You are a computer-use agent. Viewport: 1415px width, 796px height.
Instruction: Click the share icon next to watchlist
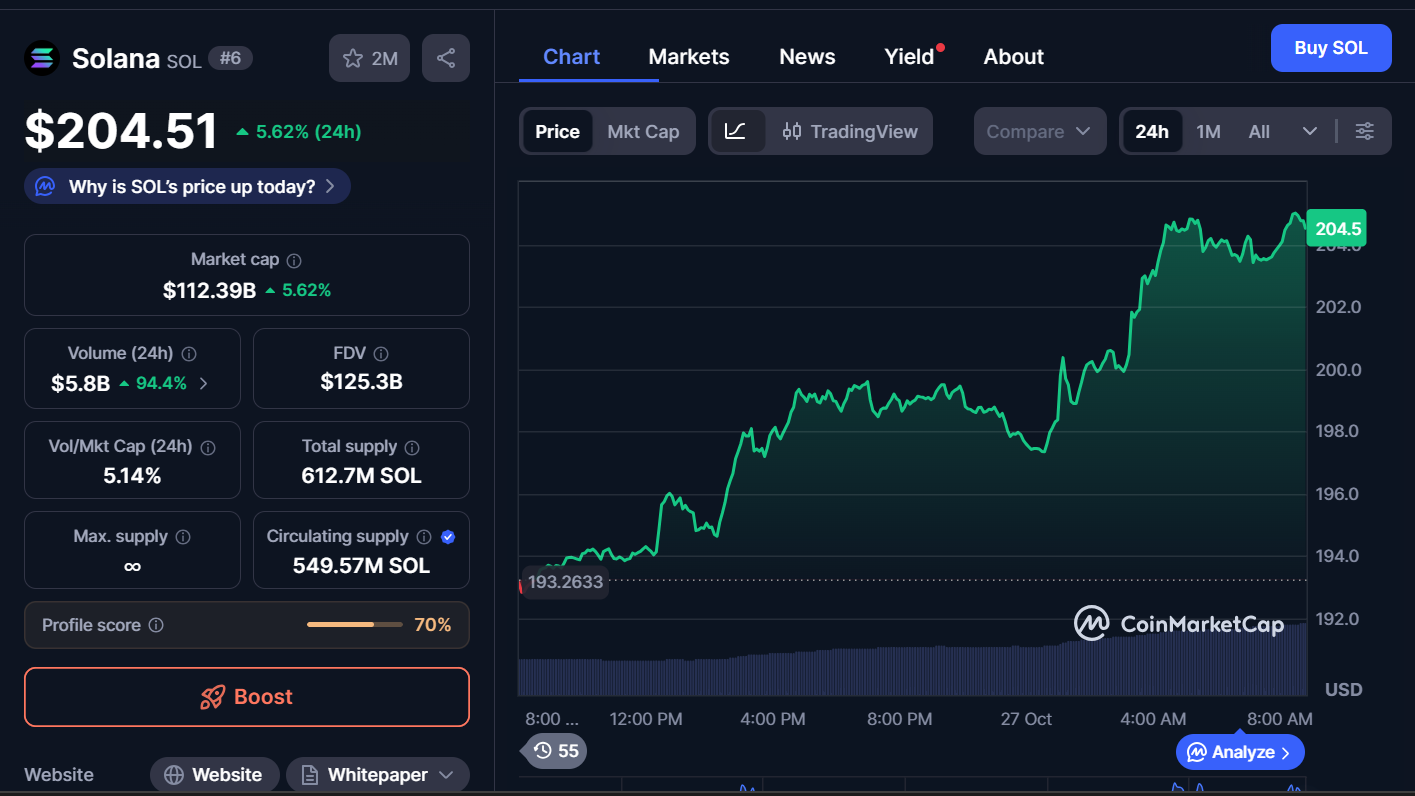click(446, 58)
